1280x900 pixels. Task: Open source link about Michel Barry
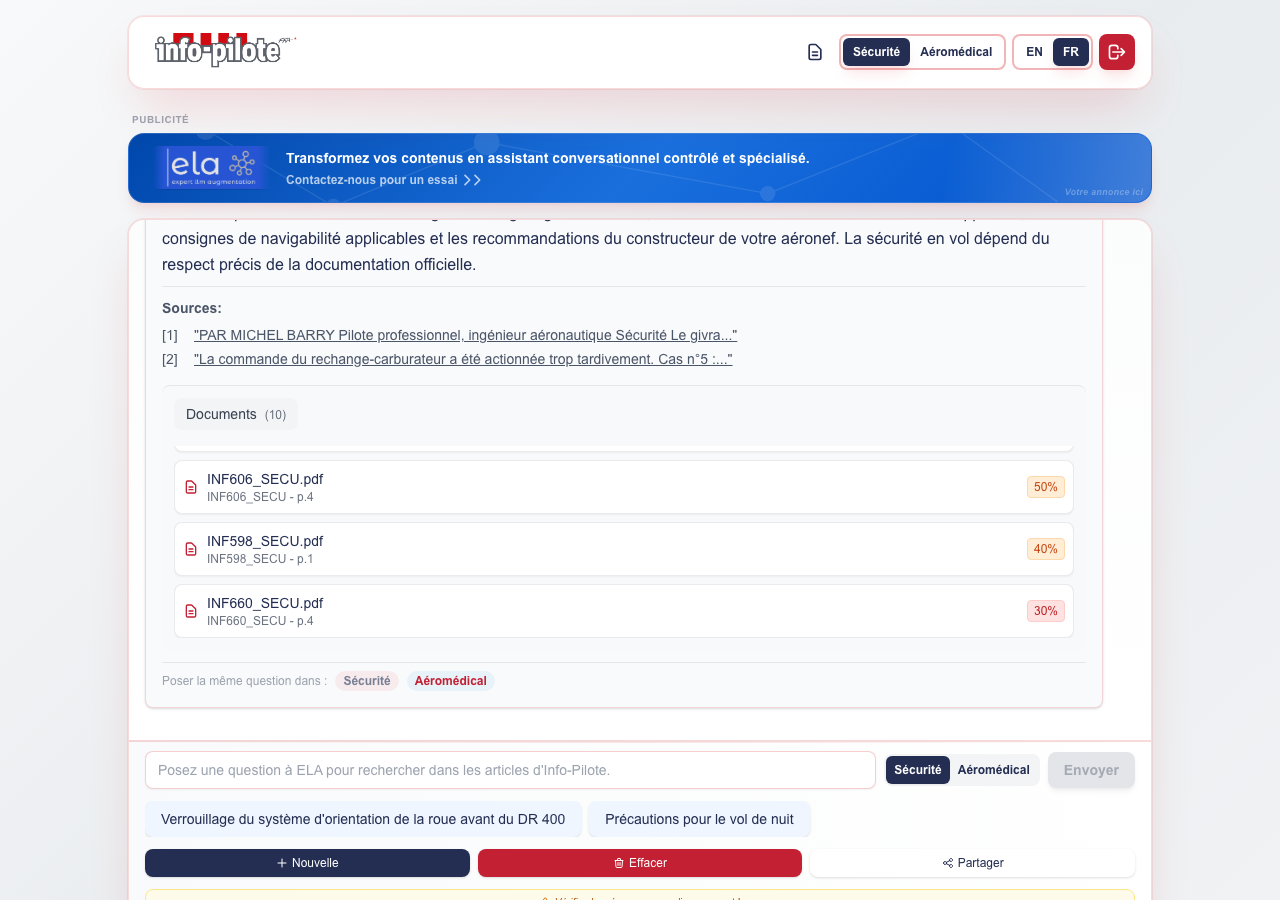tap(465, 335)
